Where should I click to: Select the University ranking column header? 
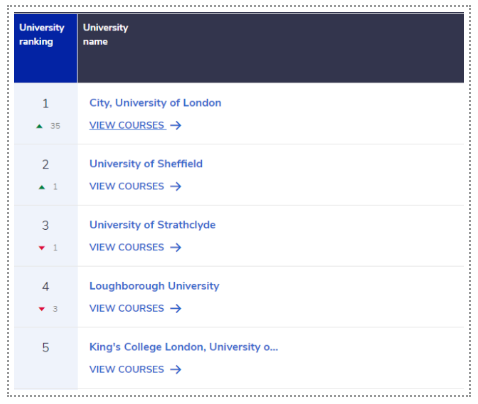(45, 48)
